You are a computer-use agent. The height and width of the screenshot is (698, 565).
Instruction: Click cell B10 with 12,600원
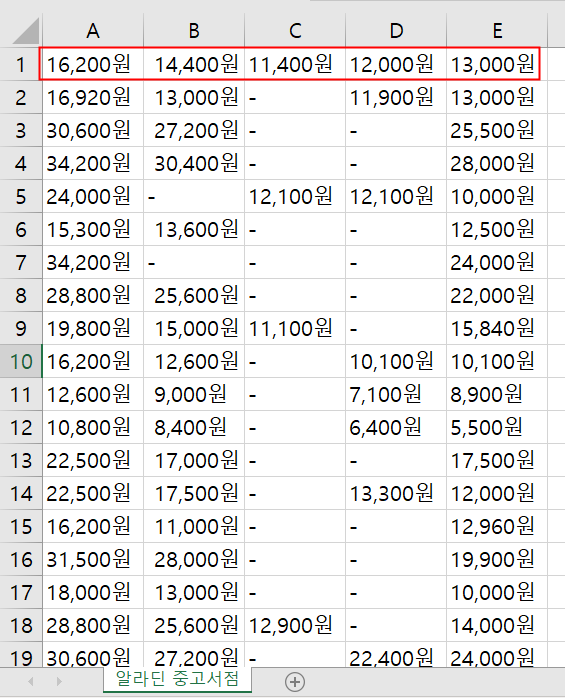tap(194, 361)
